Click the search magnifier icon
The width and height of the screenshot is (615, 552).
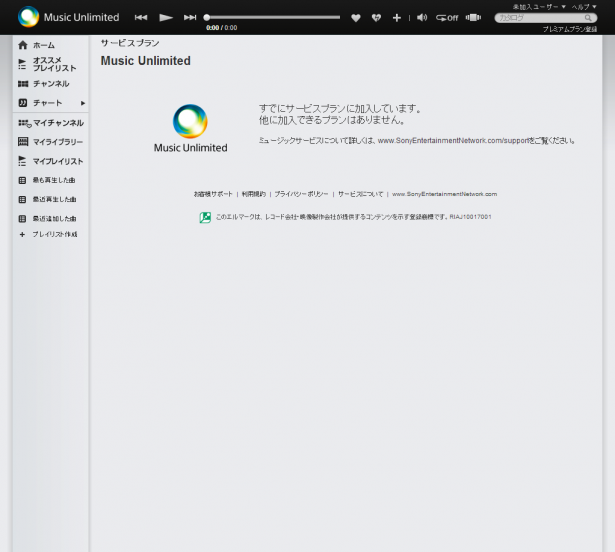pyautogui.click(x=588, y=18)
